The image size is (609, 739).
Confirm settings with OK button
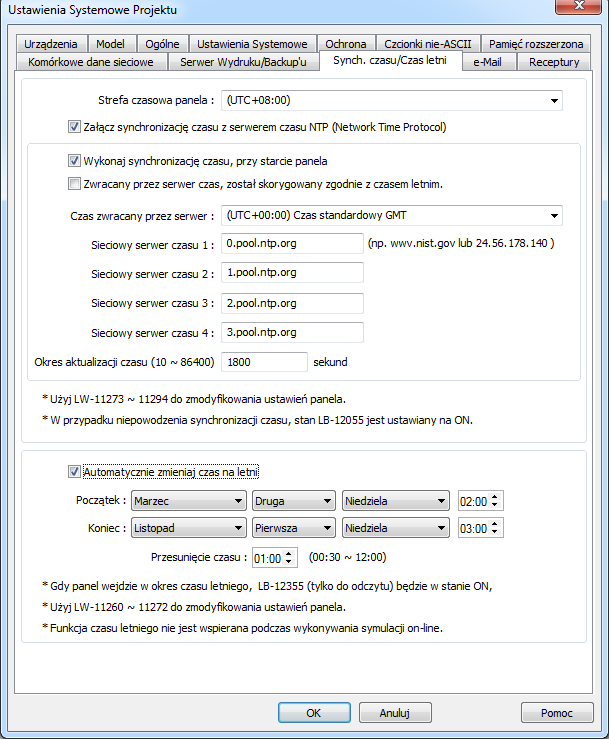click(314, 713)
